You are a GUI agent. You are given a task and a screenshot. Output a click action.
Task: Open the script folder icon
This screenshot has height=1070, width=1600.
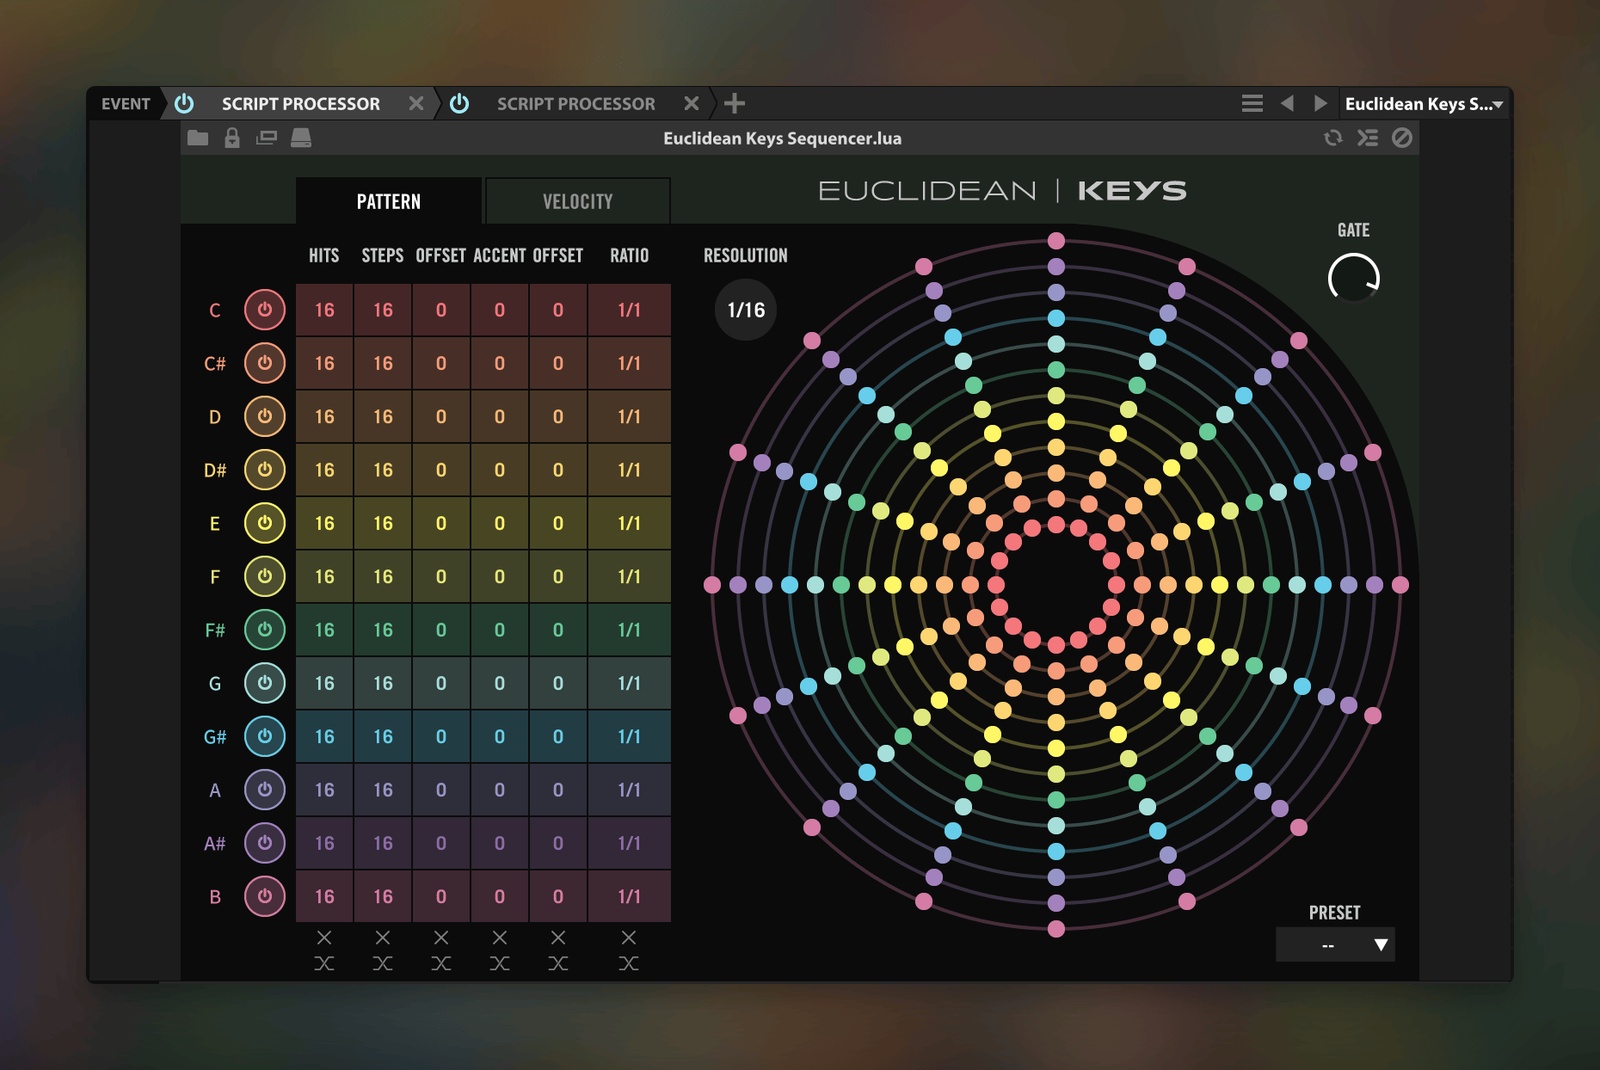coord(198,138)
